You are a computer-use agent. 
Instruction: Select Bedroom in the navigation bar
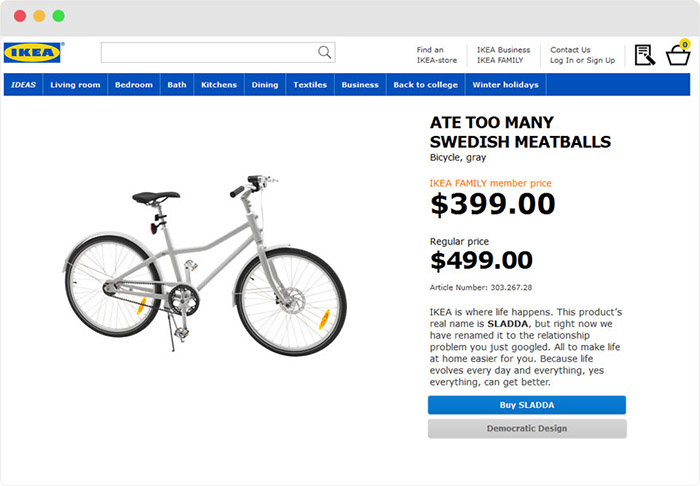(x=134, y=85)
